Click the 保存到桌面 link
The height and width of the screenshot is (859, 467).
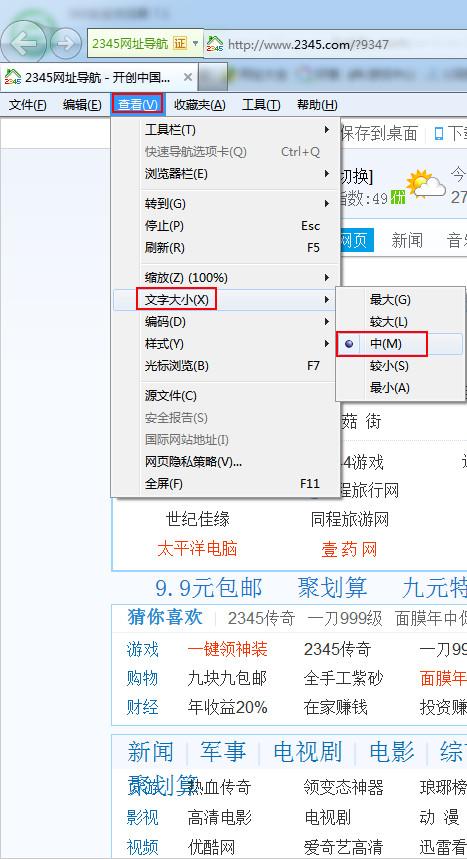379,133
